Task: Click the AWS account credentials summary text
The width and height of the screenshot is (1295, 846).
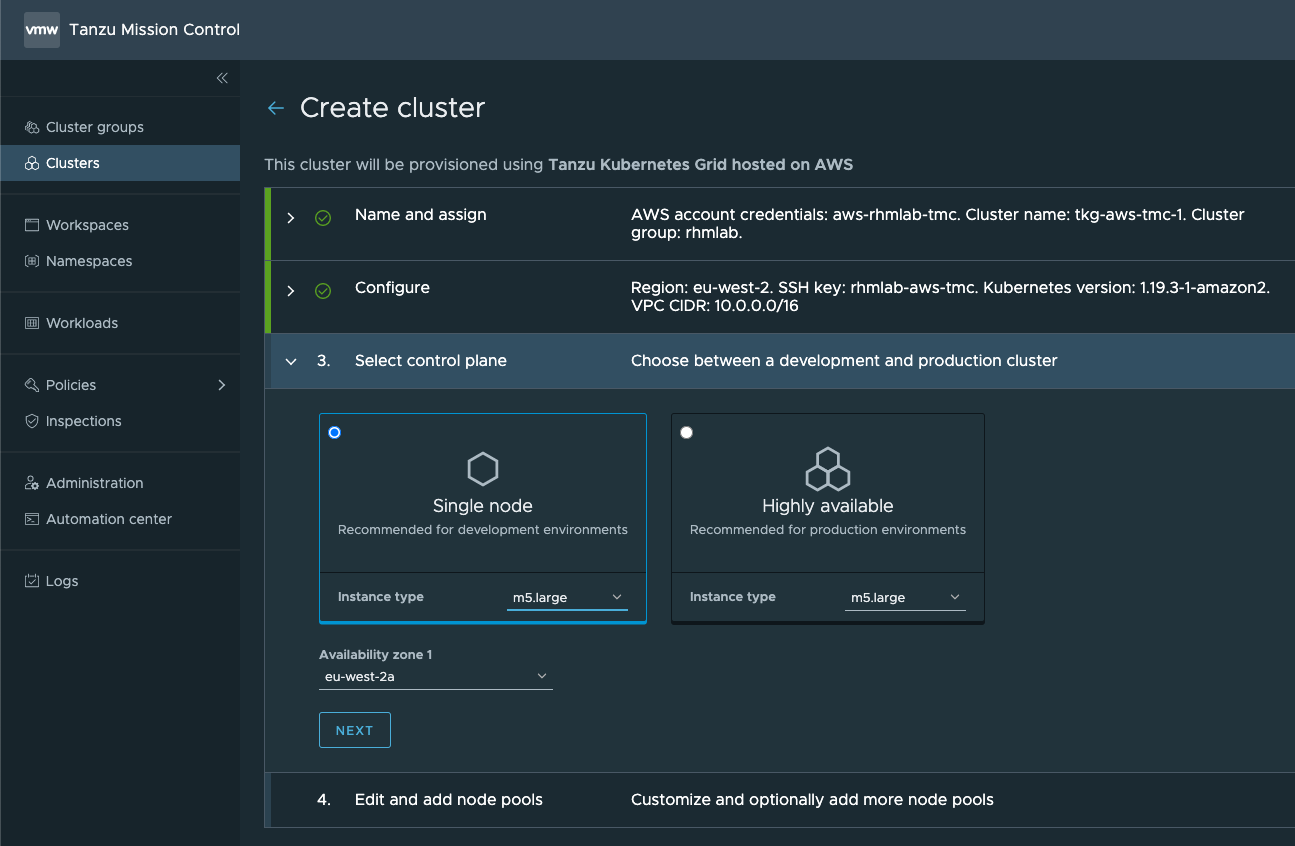Action: (938, 224)
